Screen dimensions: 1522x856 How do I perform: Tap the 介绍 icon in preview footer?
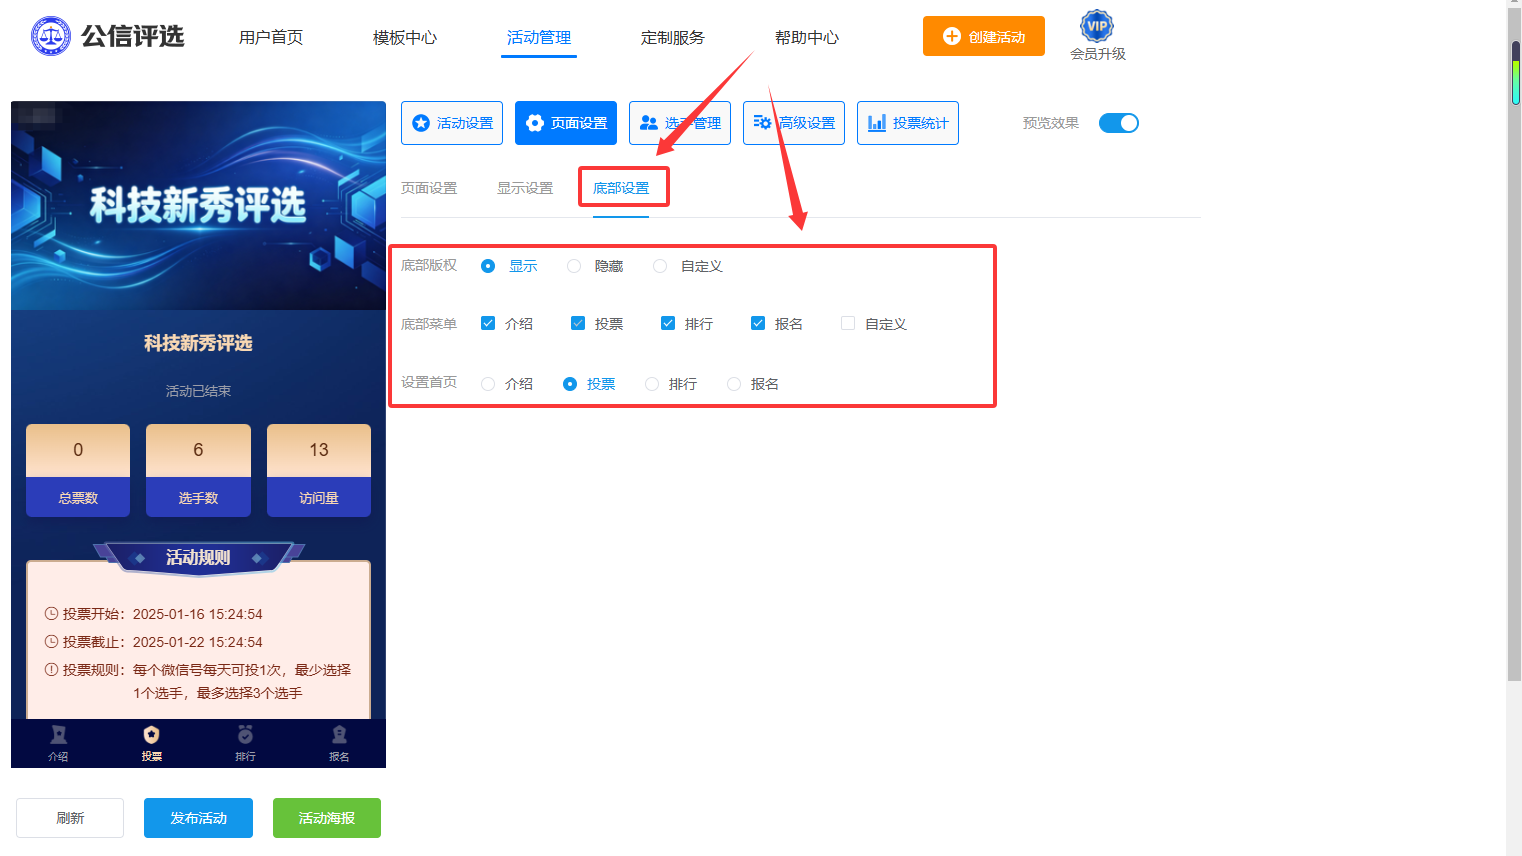tap(58, 735)
